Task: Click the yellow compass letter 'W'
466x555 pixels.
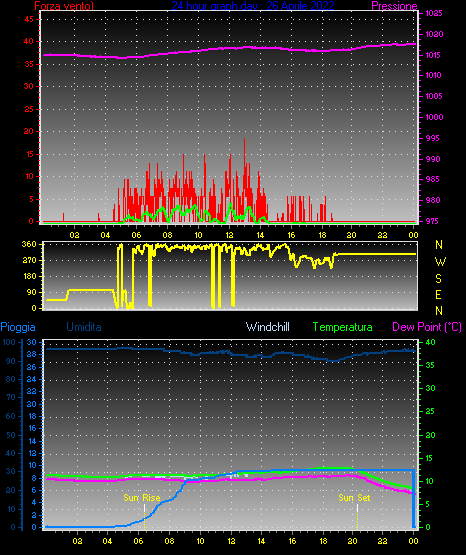Action: 440,262
